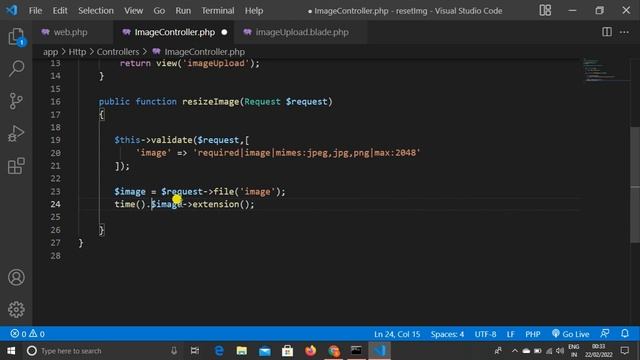
Task: Switch to the ImageController.php tab
Action: click(175, 32)
